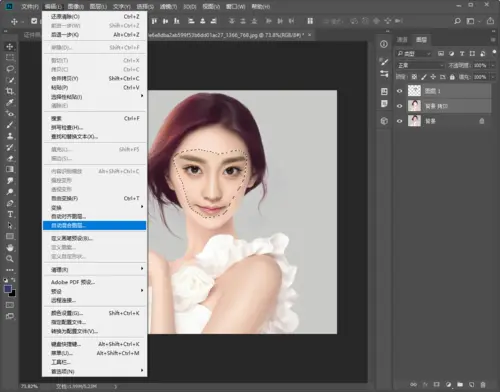Expand the layer opacity dropdown arrow
The image size is (500, 392).
tap(493, 65)
